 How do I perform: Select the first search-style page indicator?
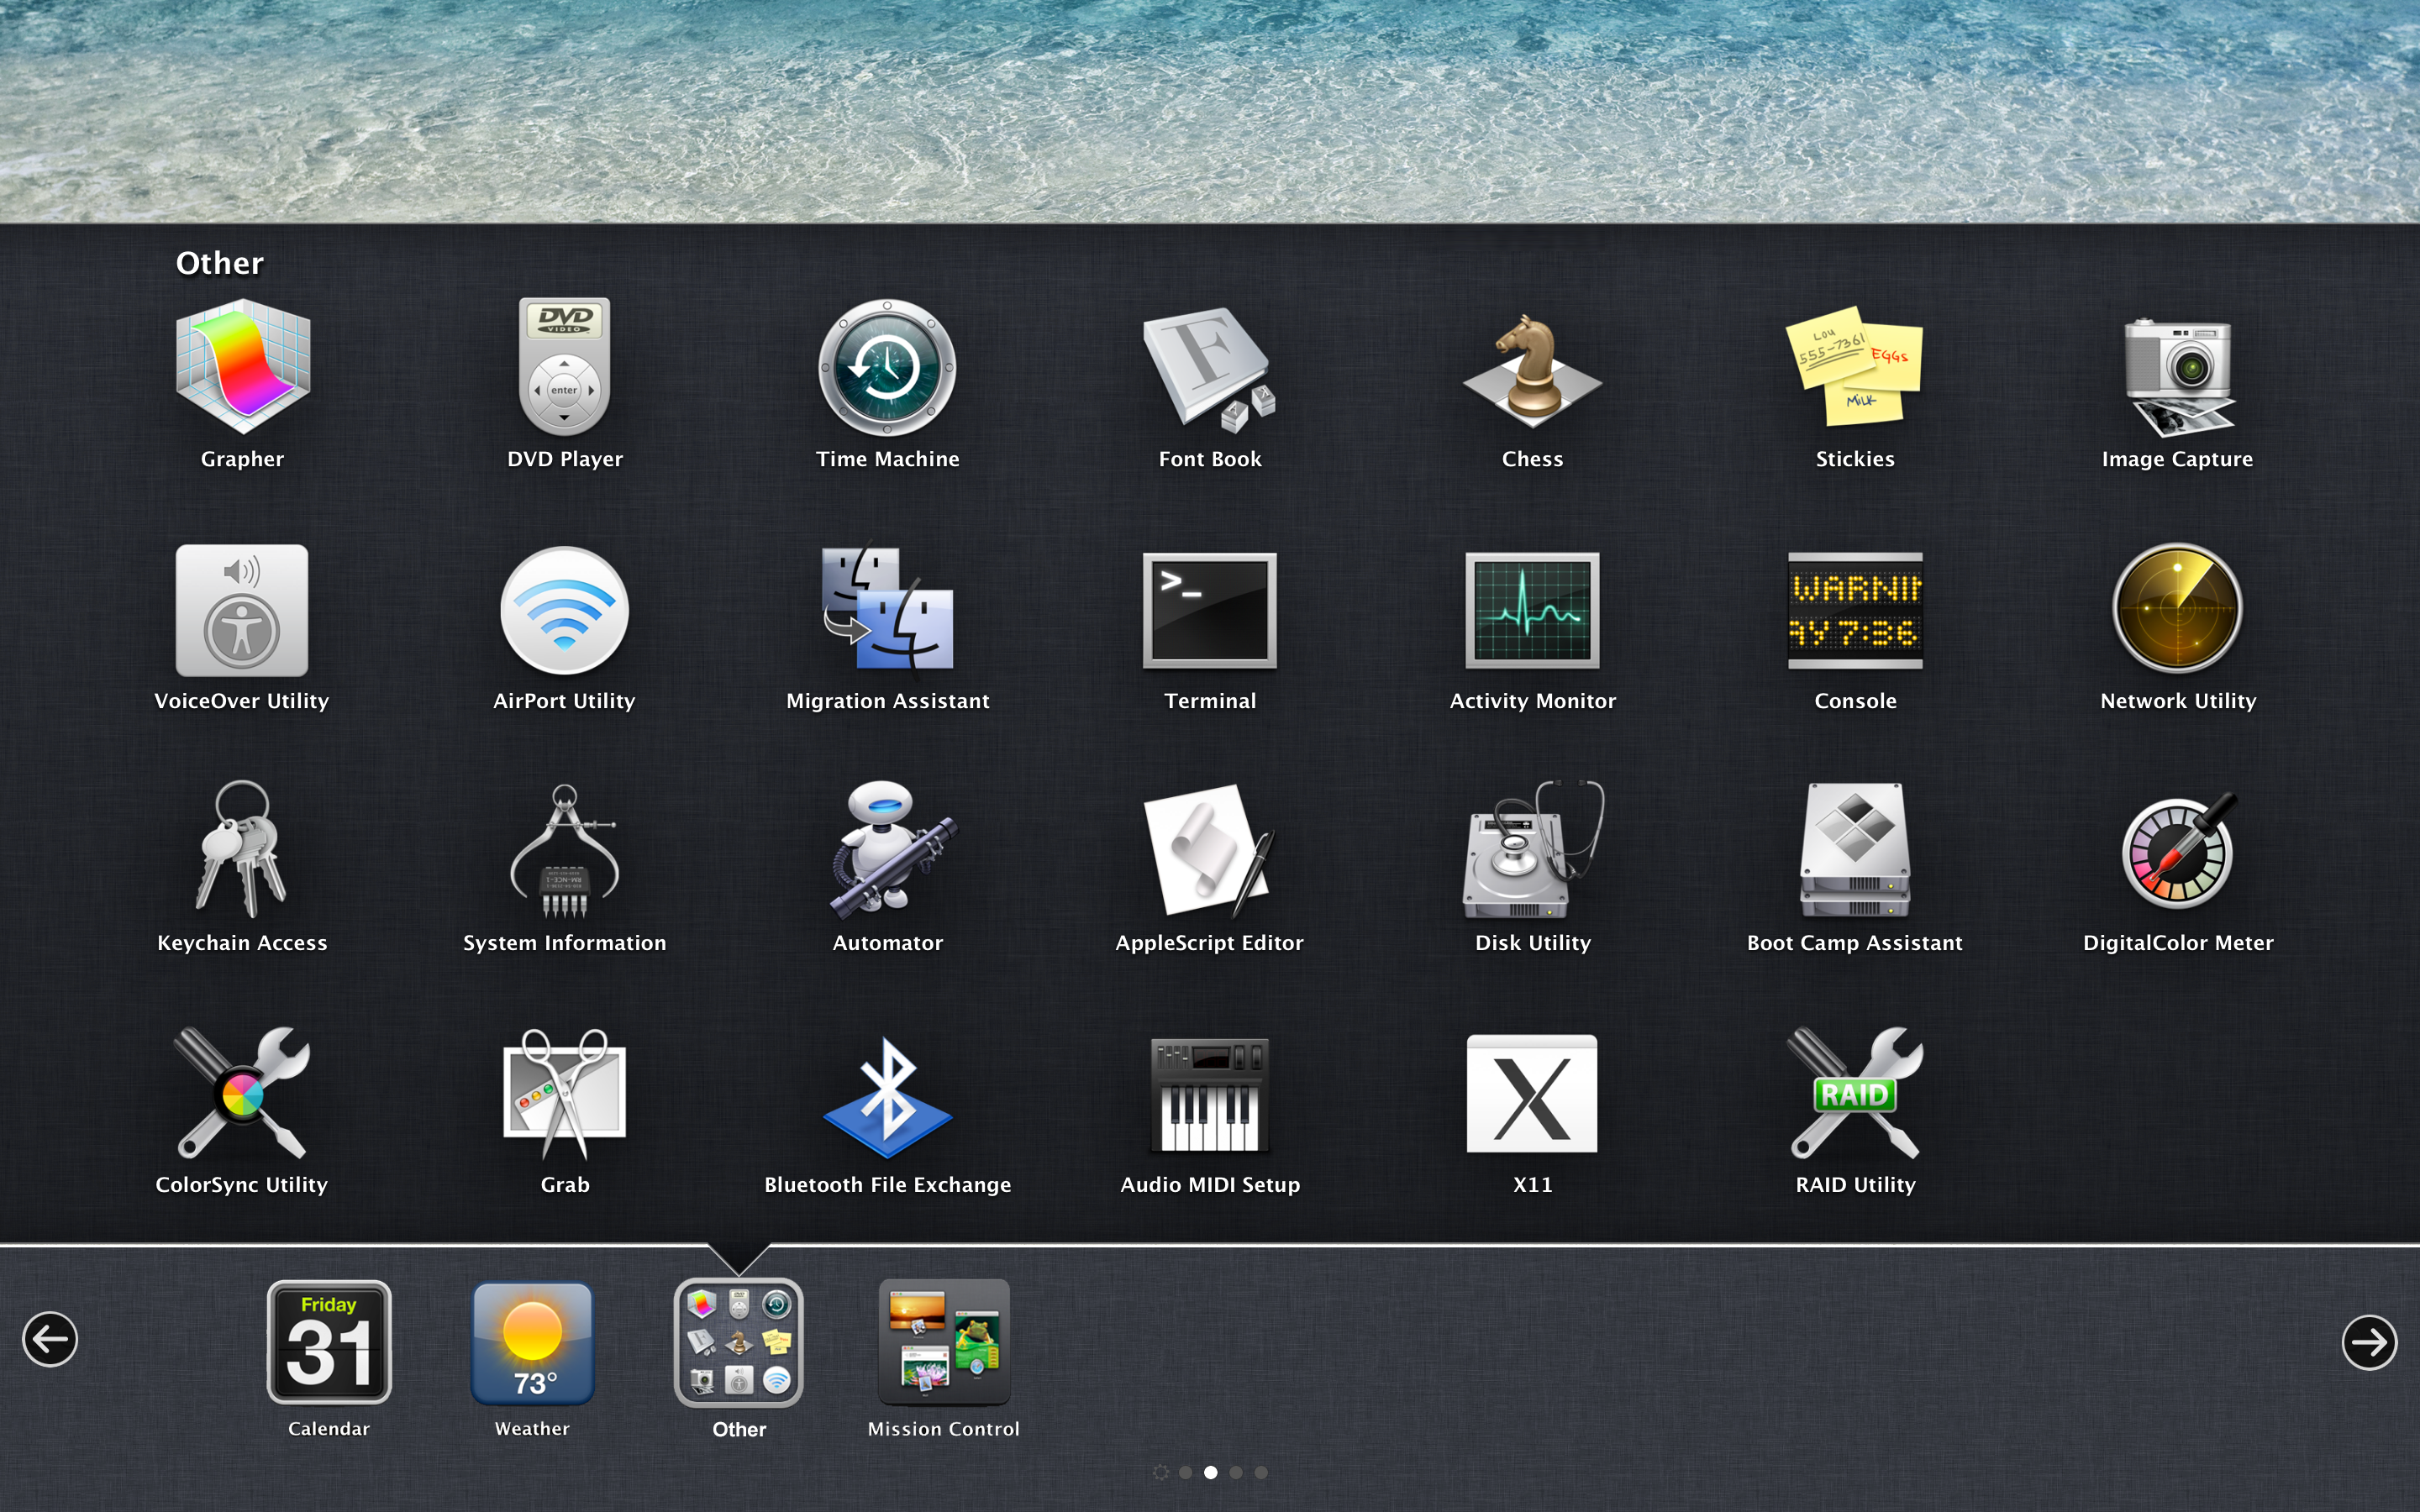pos(1160,1472)
